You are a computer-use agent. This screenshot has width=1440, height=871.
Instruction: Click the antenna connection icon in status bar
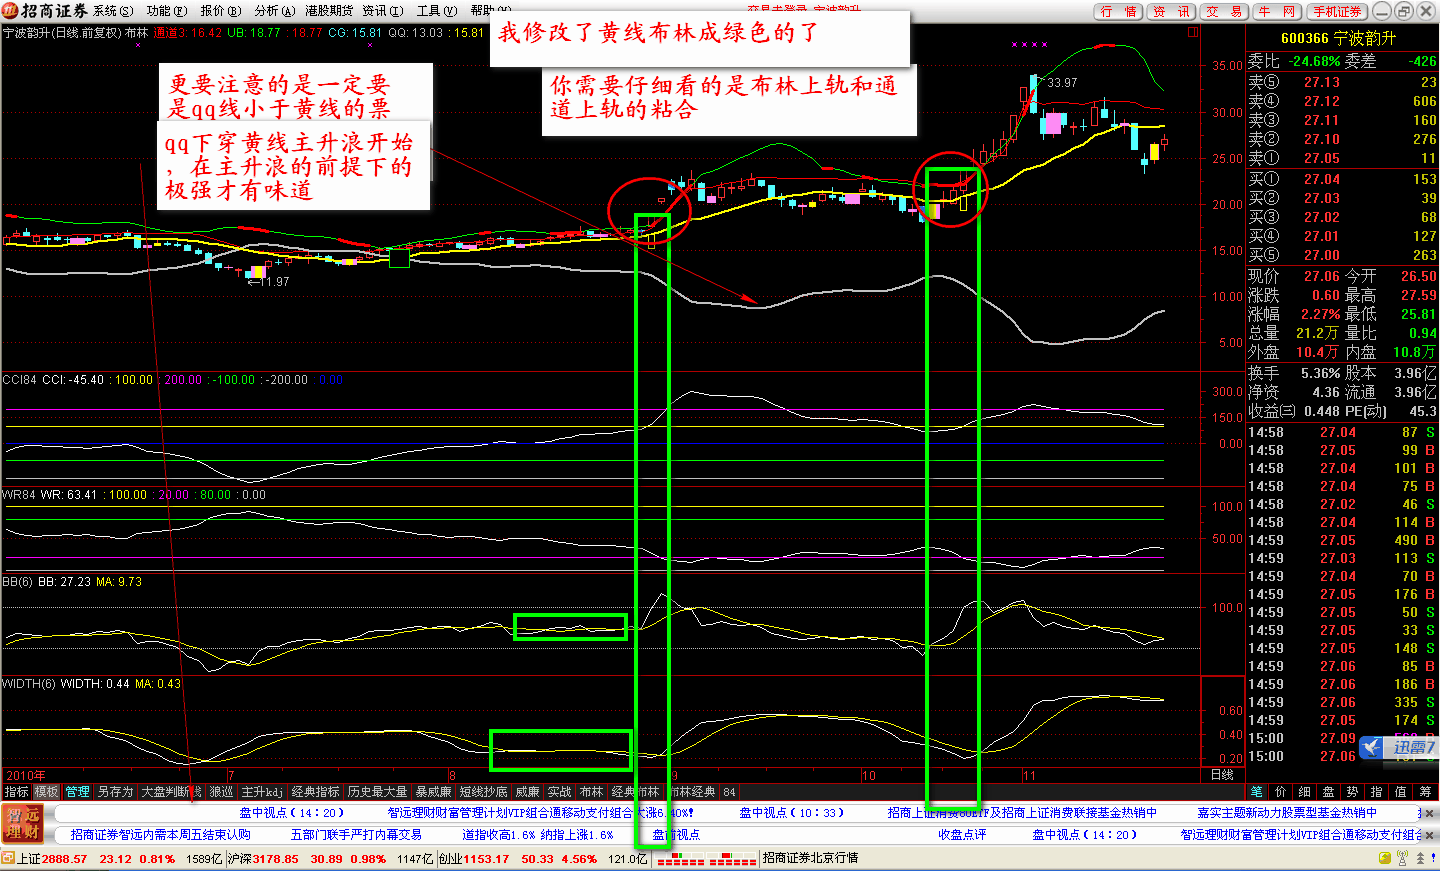click(1403, 858)
